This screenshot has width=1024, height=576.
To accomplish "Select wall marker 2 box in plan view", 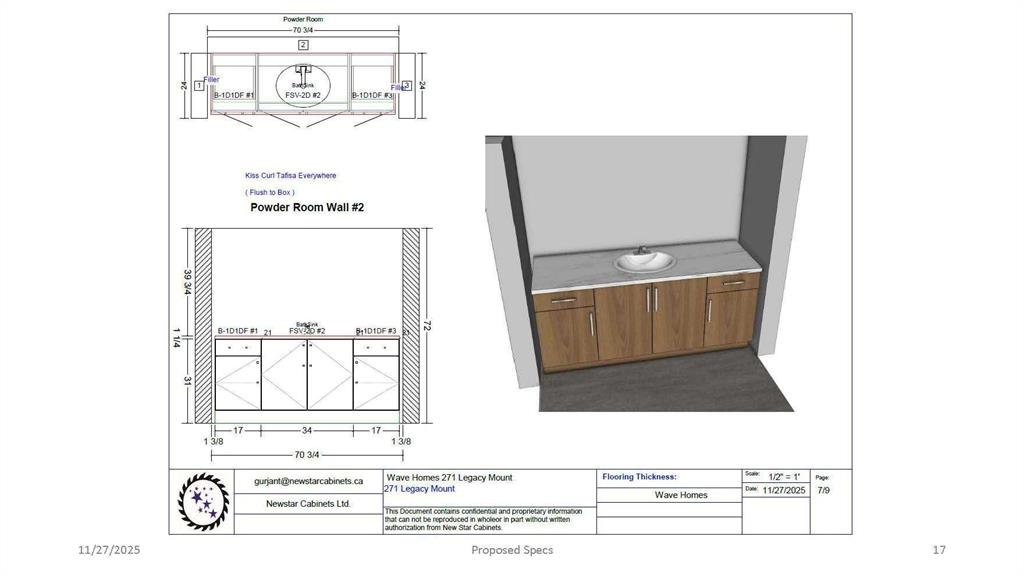I will tap(303, 44).
